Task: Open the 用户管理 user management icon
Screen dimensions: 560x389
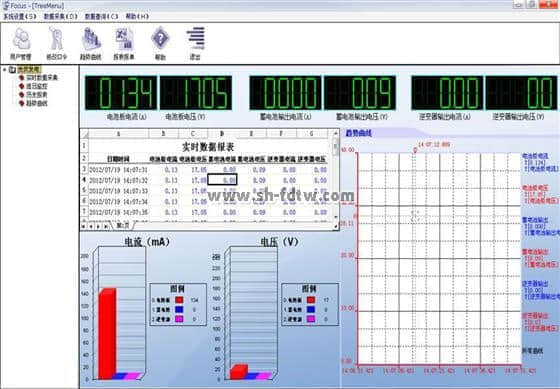Action: (x=21, y=43)
